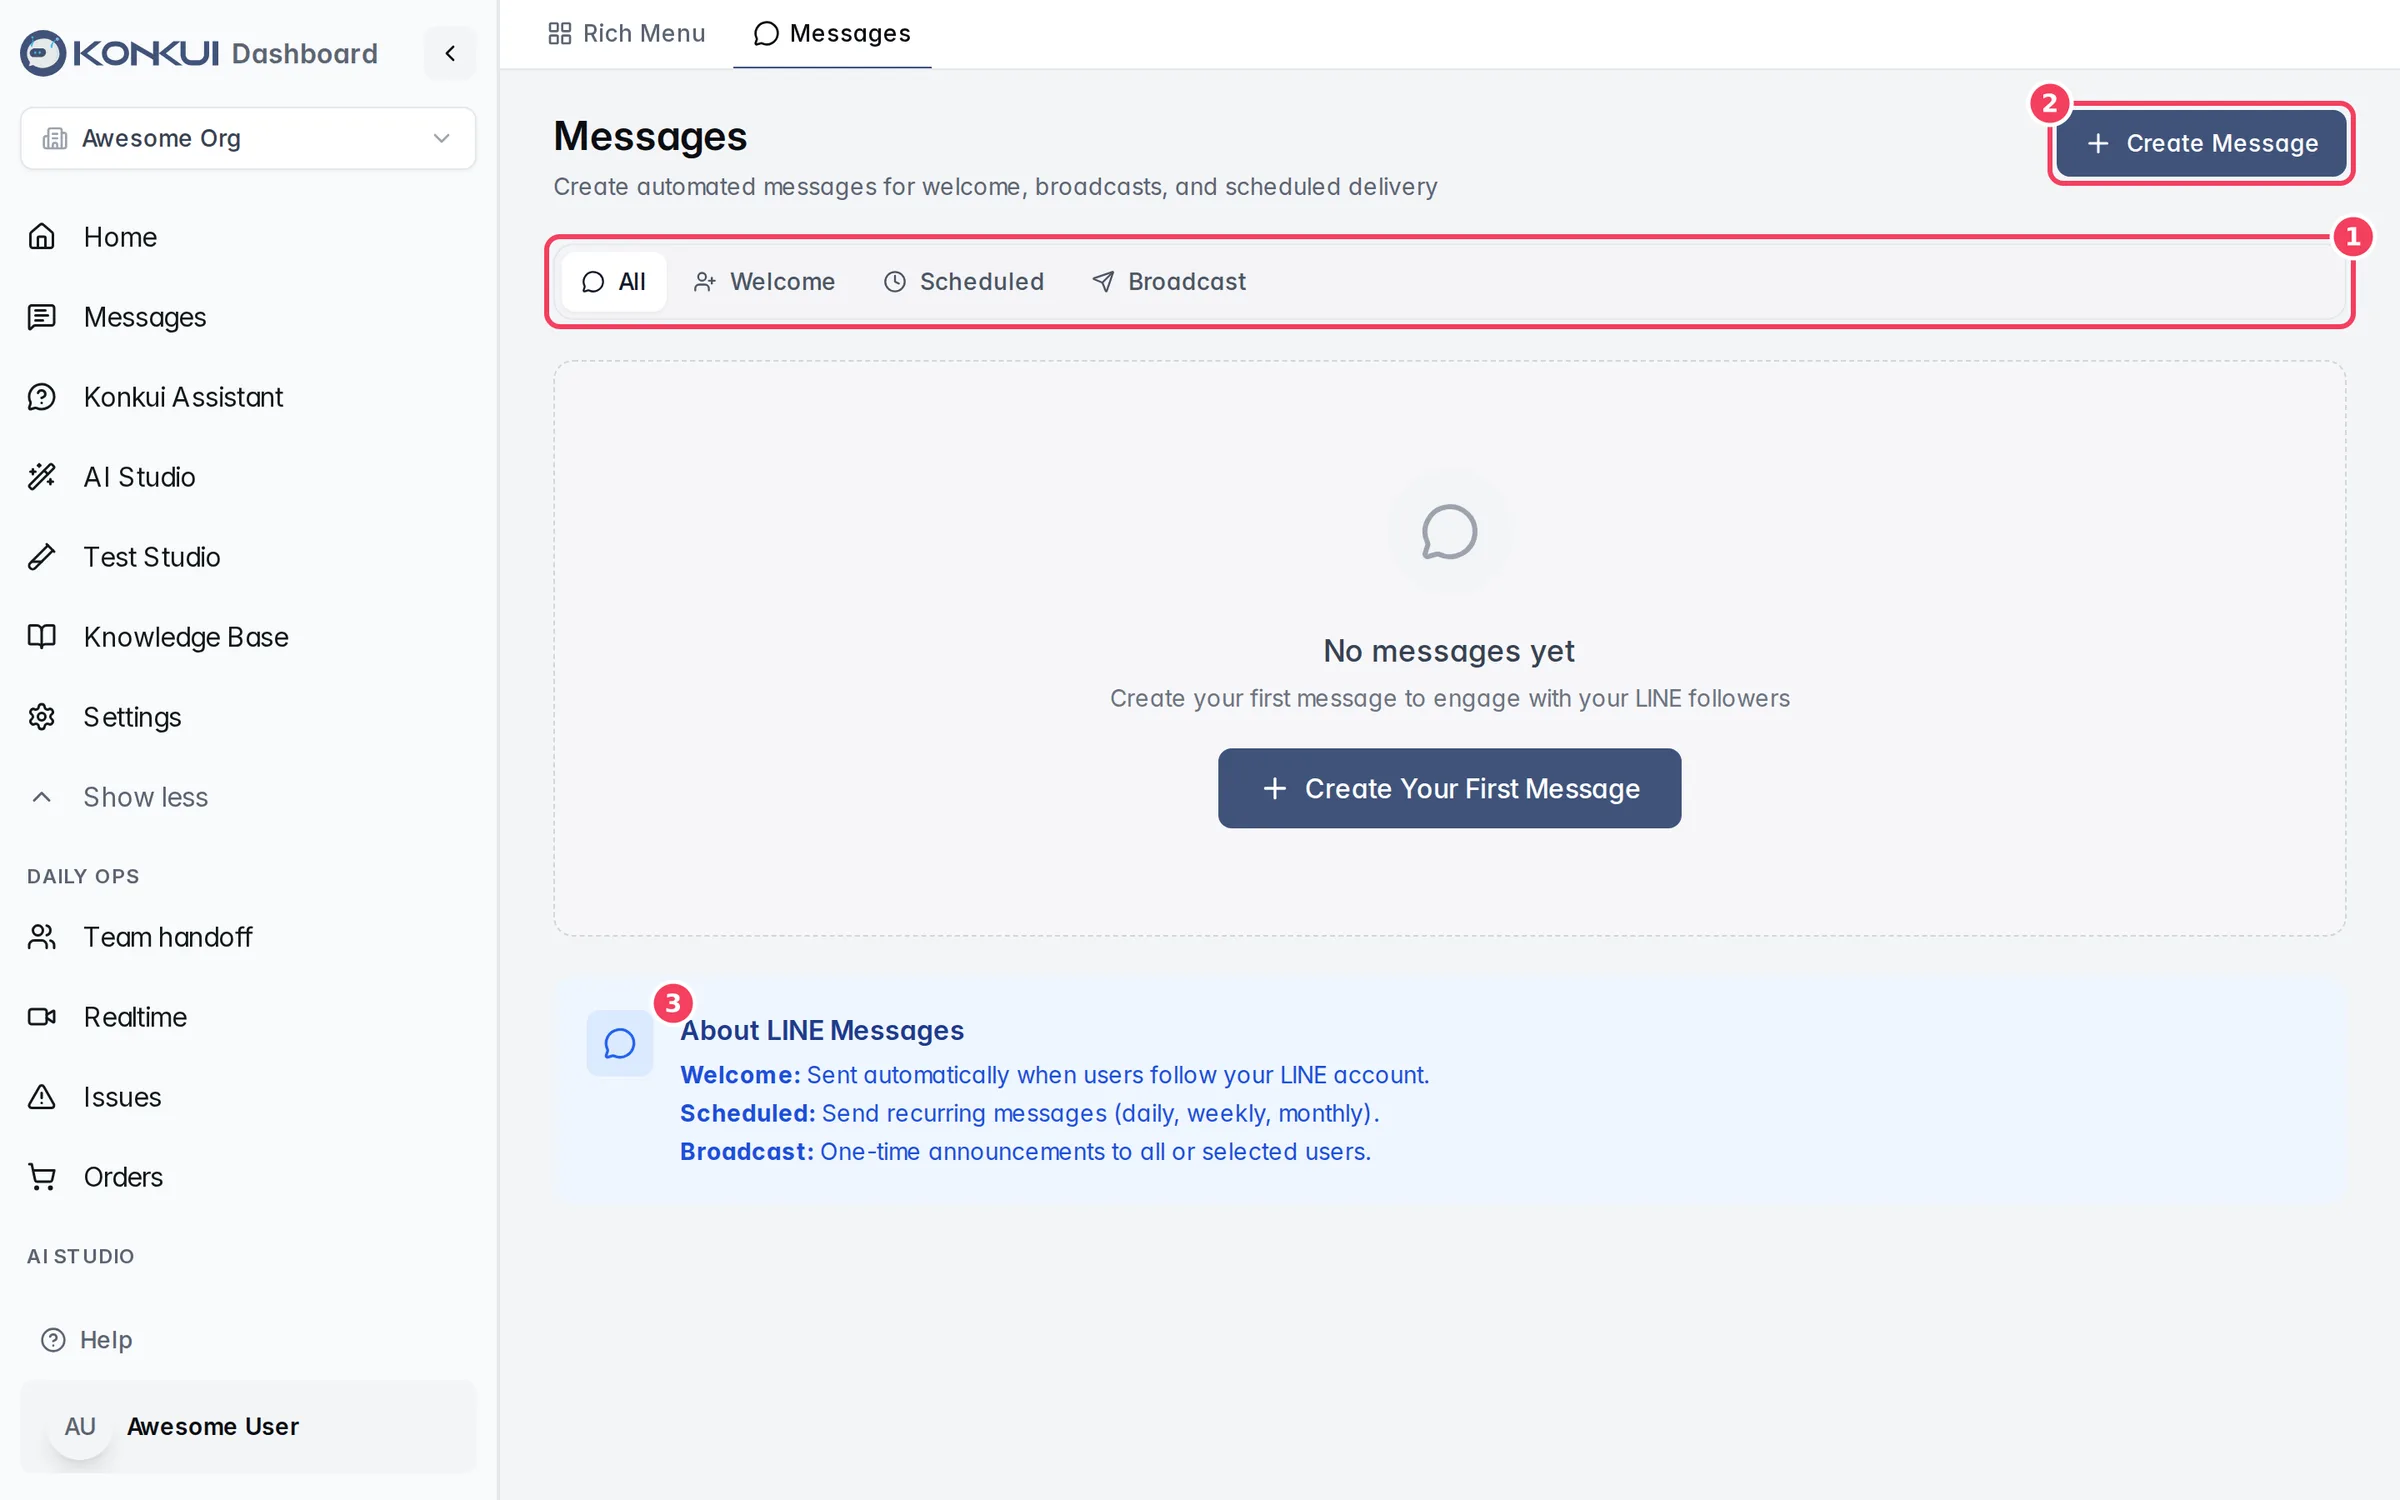Image resolution: width=2400 pixels, height=1500 pixels.
Task: Open the Awesome User profile
Action: 248,1427
